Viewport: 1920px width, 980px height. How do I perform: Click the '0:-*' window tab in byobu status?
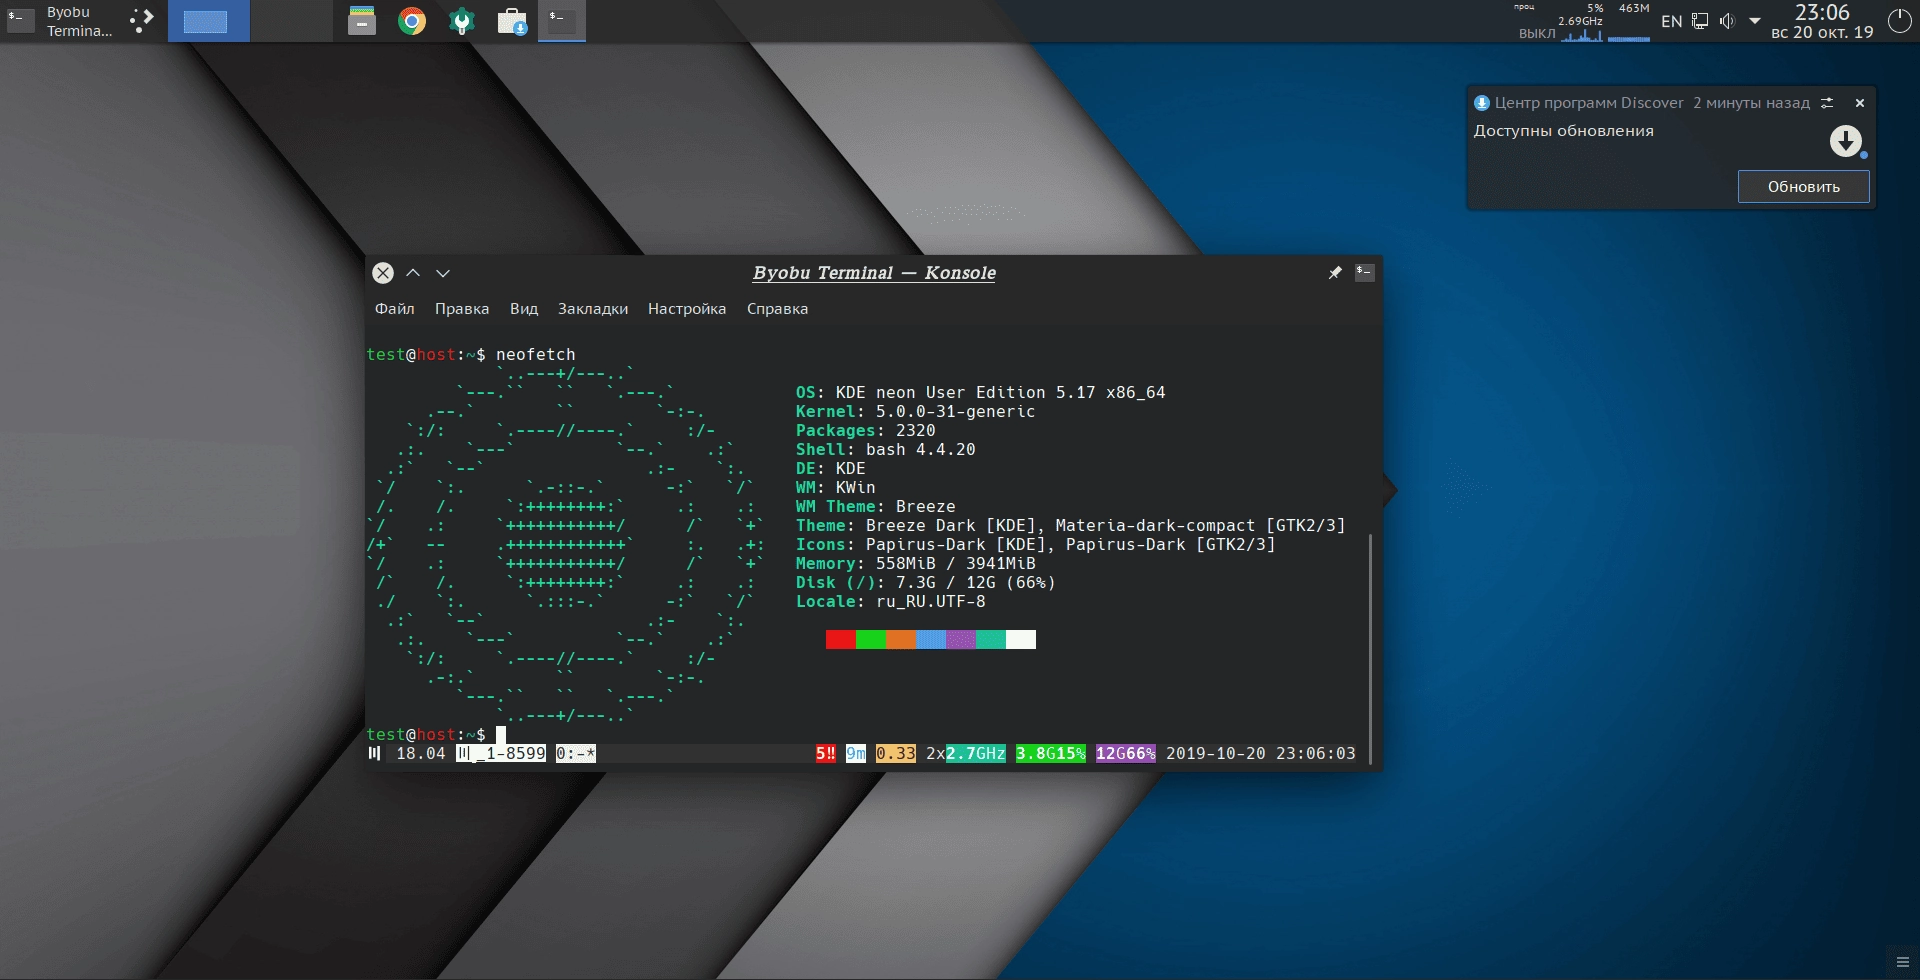576,754
